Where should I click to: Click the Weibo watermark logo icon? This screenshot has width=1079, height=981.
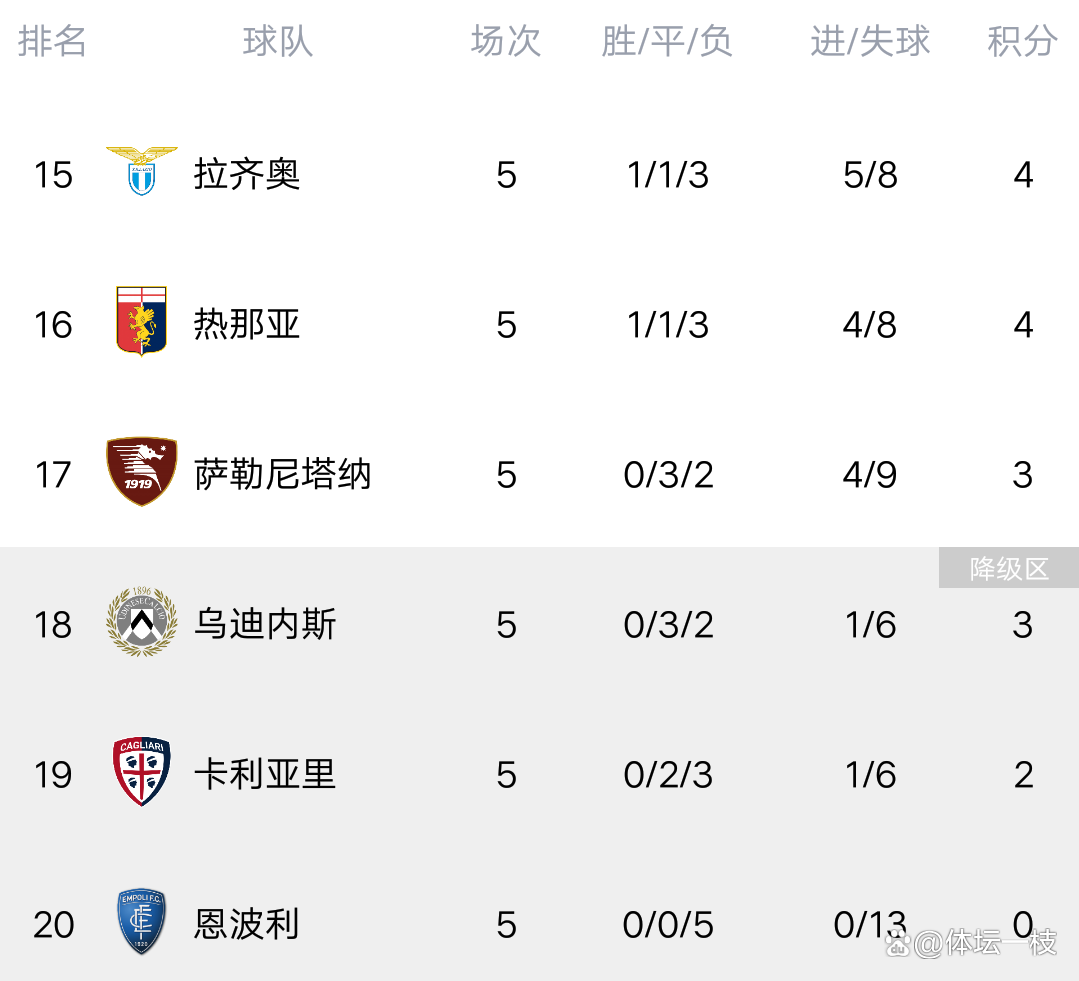click(x=898, y=942)
